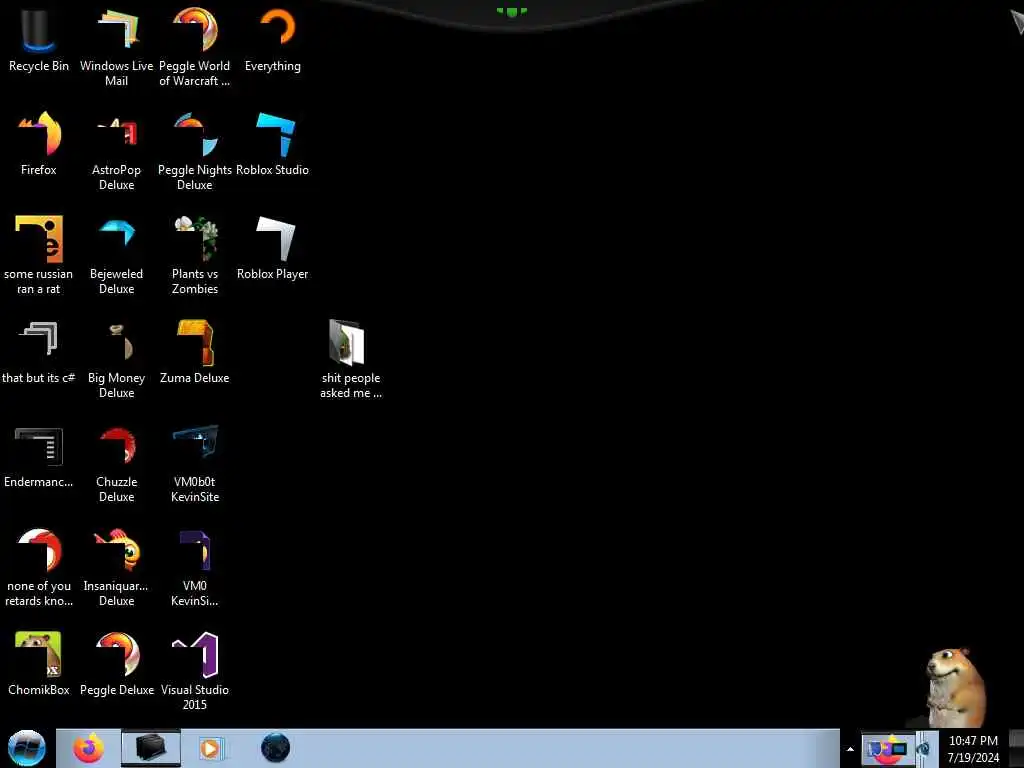Open the Windows Start menu orb
Screen dimensions: 1024x768
(x=26, y=748)
